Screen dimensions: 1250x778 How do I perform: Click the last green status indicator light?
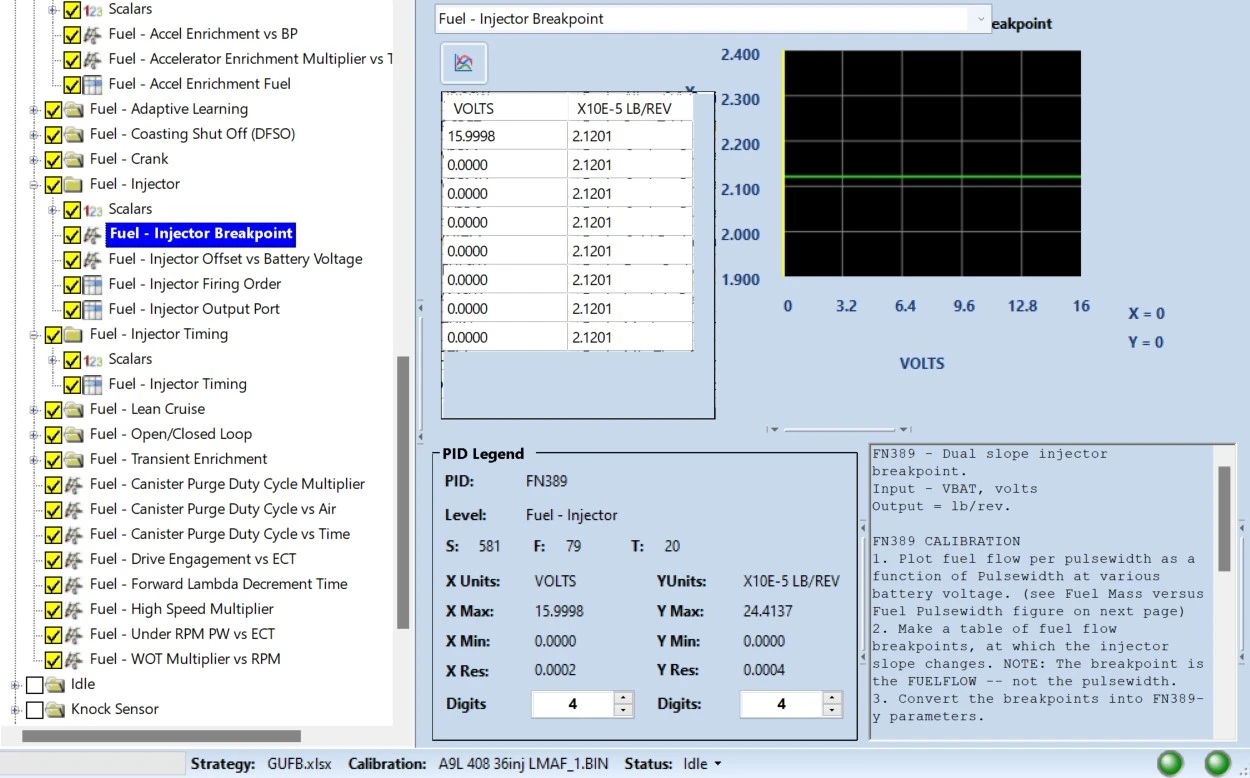[1217, 764]
